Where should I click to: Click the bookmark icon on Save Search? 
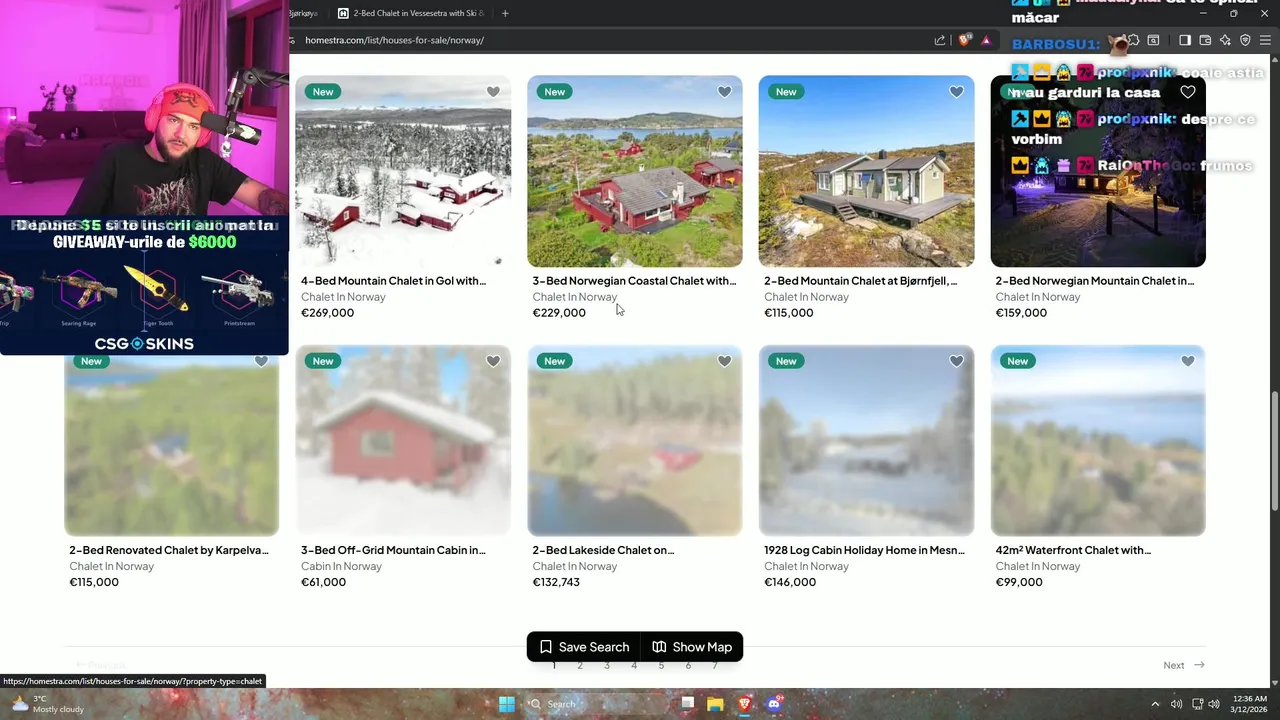coord(546,647)
